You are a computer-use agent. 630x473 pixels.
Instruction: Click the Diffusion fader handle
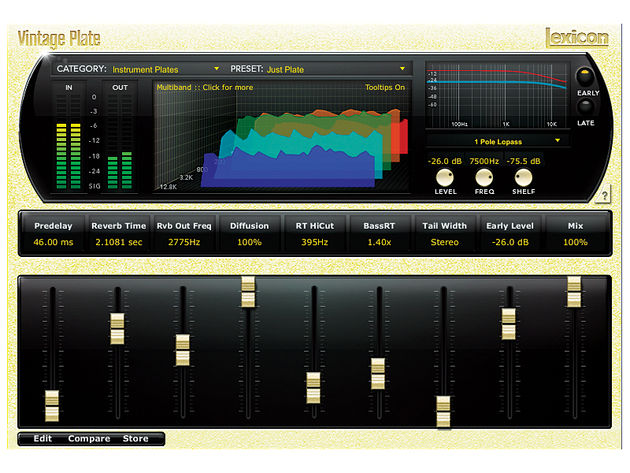point(248,292)
